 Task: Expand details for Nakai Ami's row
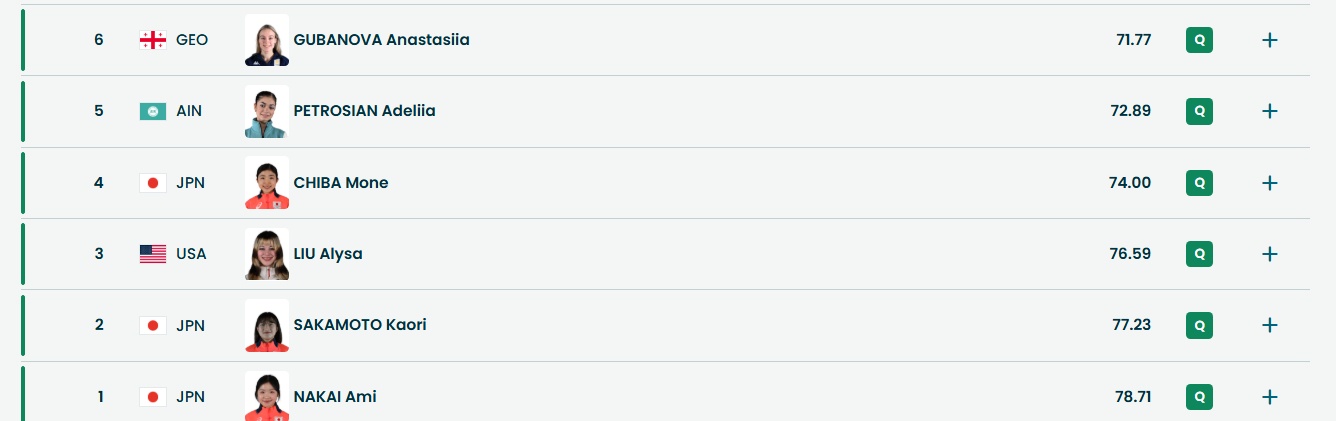[x=1269, y=397]
